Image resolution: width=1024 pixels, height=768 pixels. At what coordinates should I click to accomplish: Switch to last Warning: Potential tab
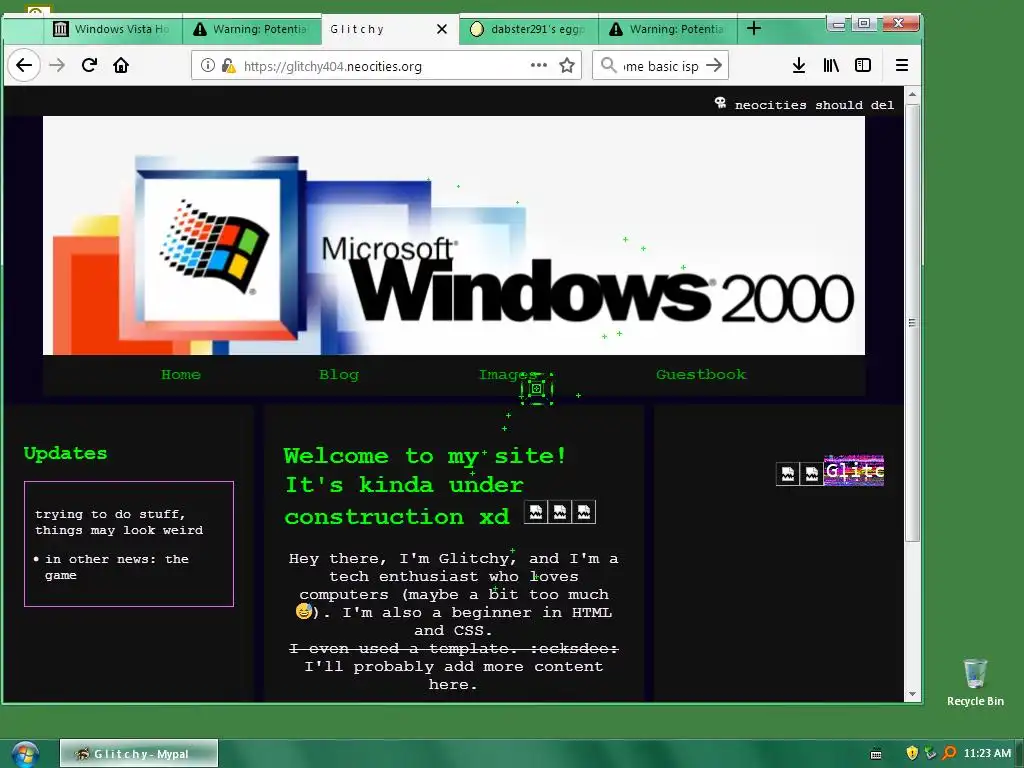[668, 29]
